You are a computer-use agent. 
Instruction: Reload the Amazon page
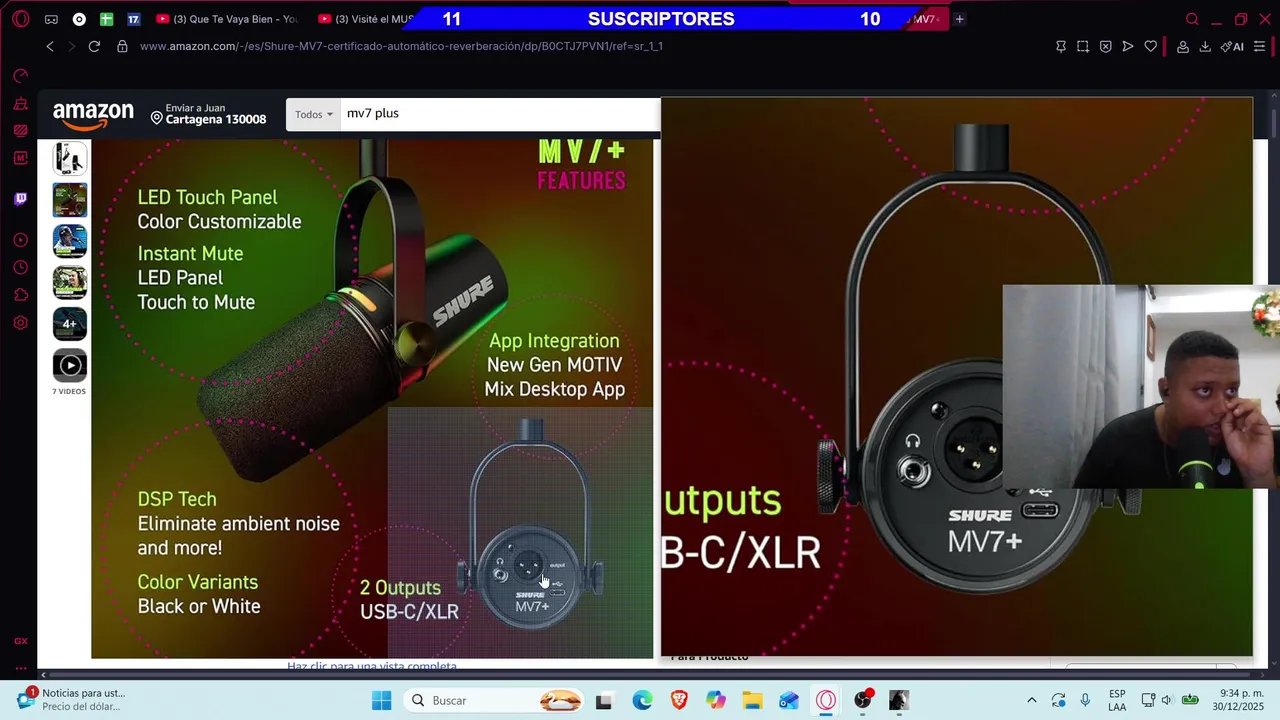[94, 46]
